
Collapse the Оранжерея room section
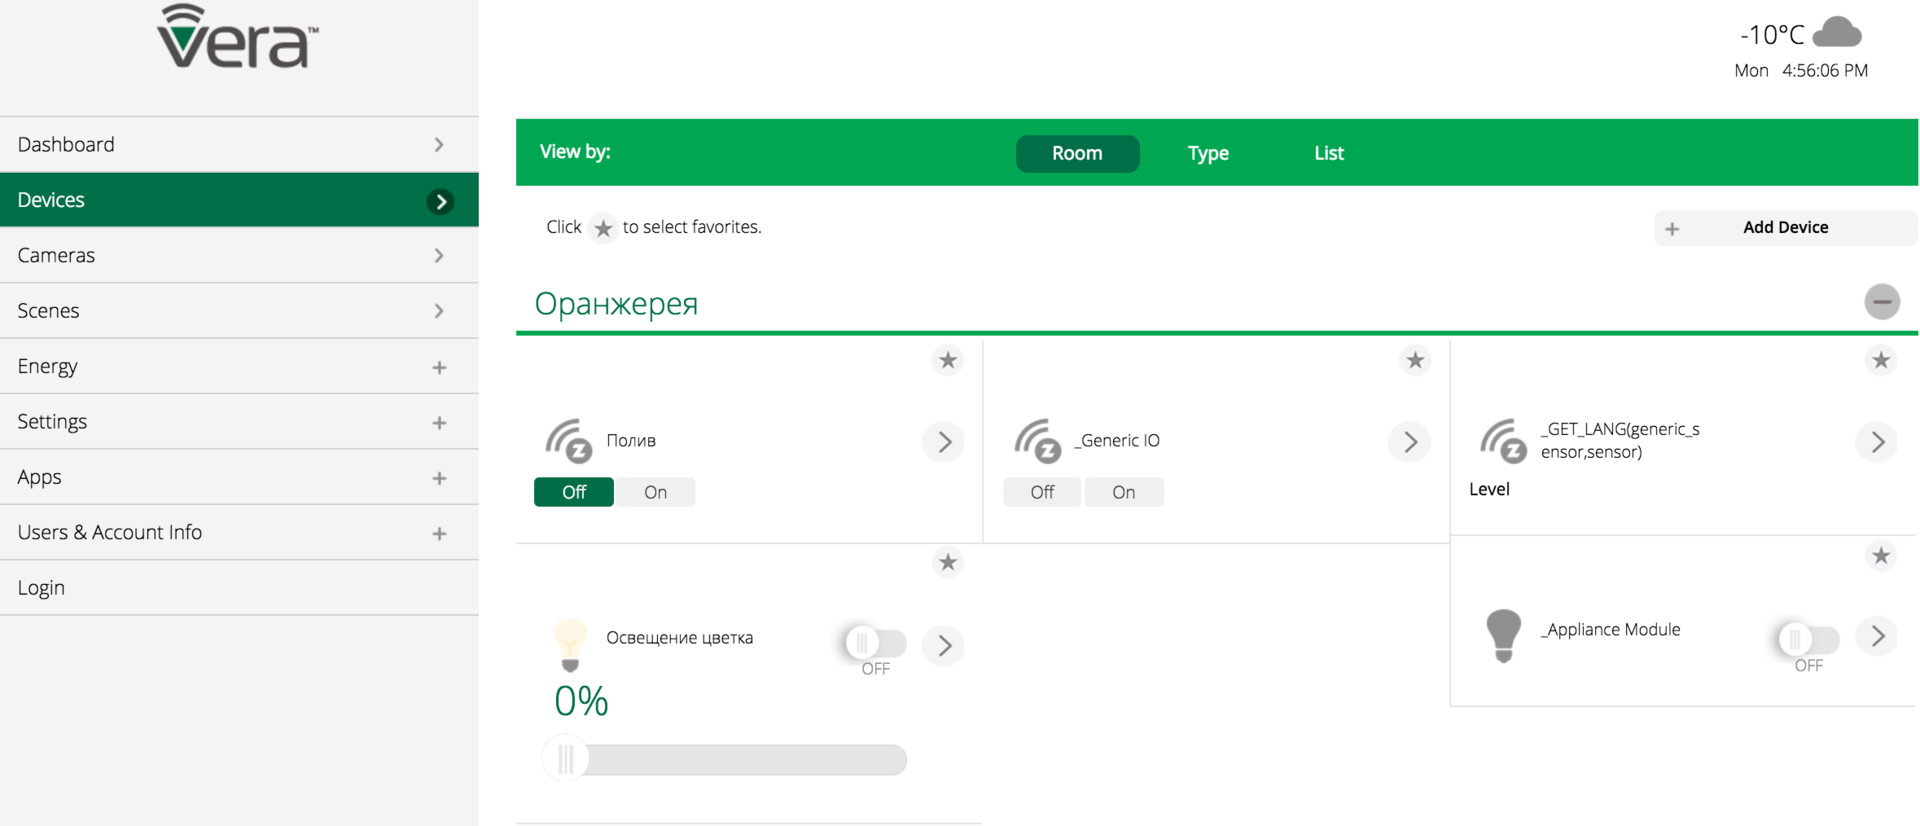pos(1882,301)
